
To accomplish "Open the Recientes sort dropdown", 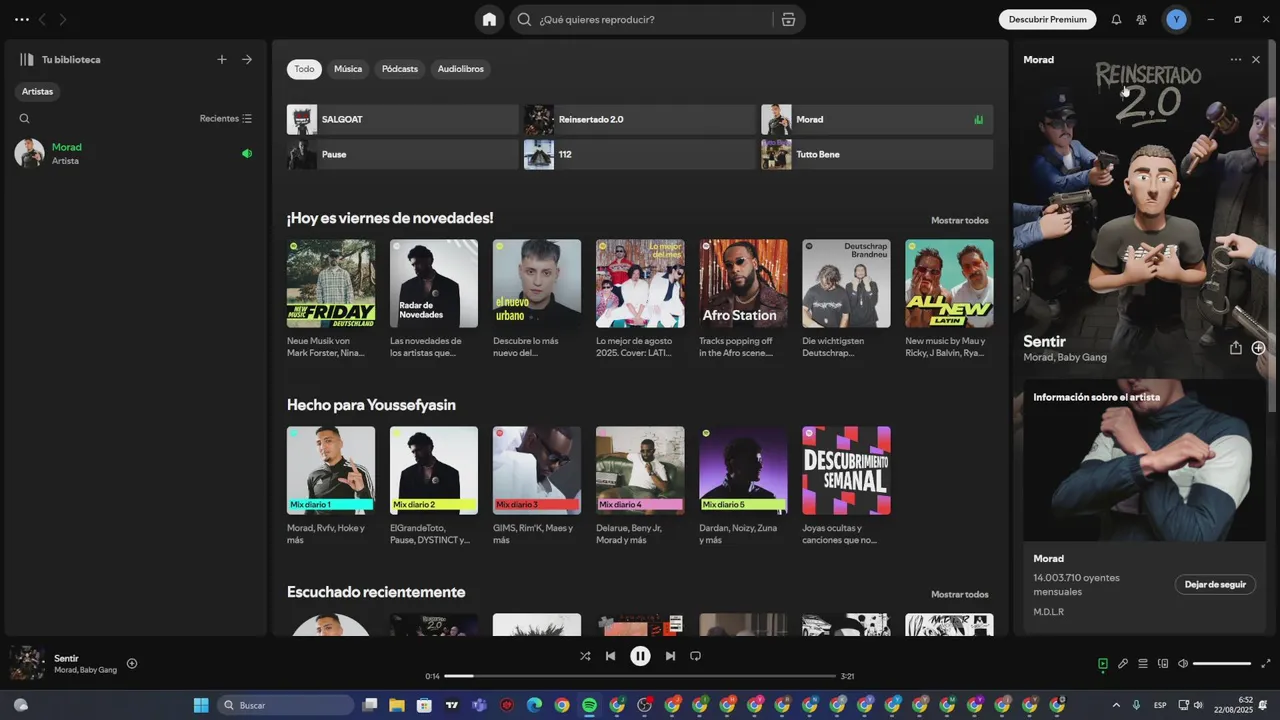I will pyautogui.click(x=226, y=118).
